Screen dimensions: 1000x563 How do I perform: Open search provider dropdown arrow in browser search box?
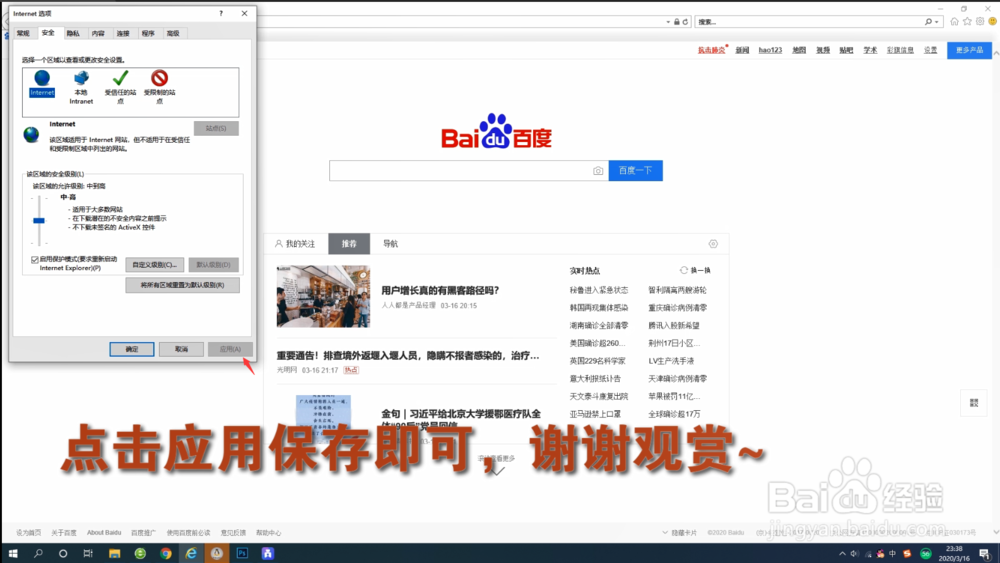pyautogui.click(x=937, y=22)
